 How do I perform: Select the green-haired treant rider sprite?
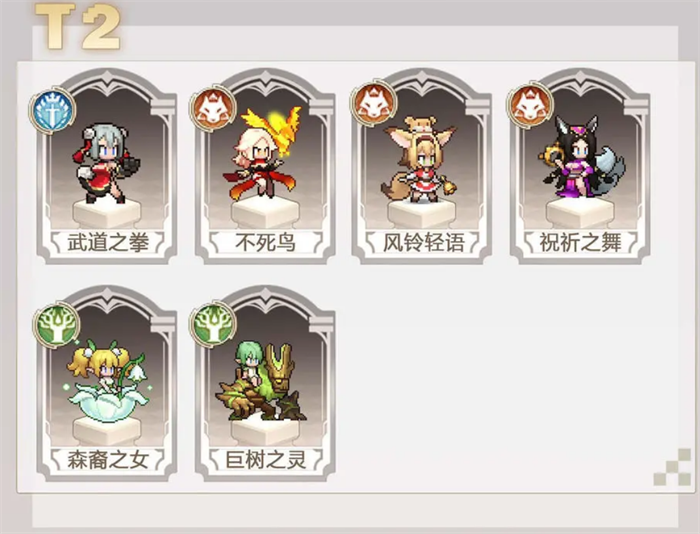click(x=261, y=382)
